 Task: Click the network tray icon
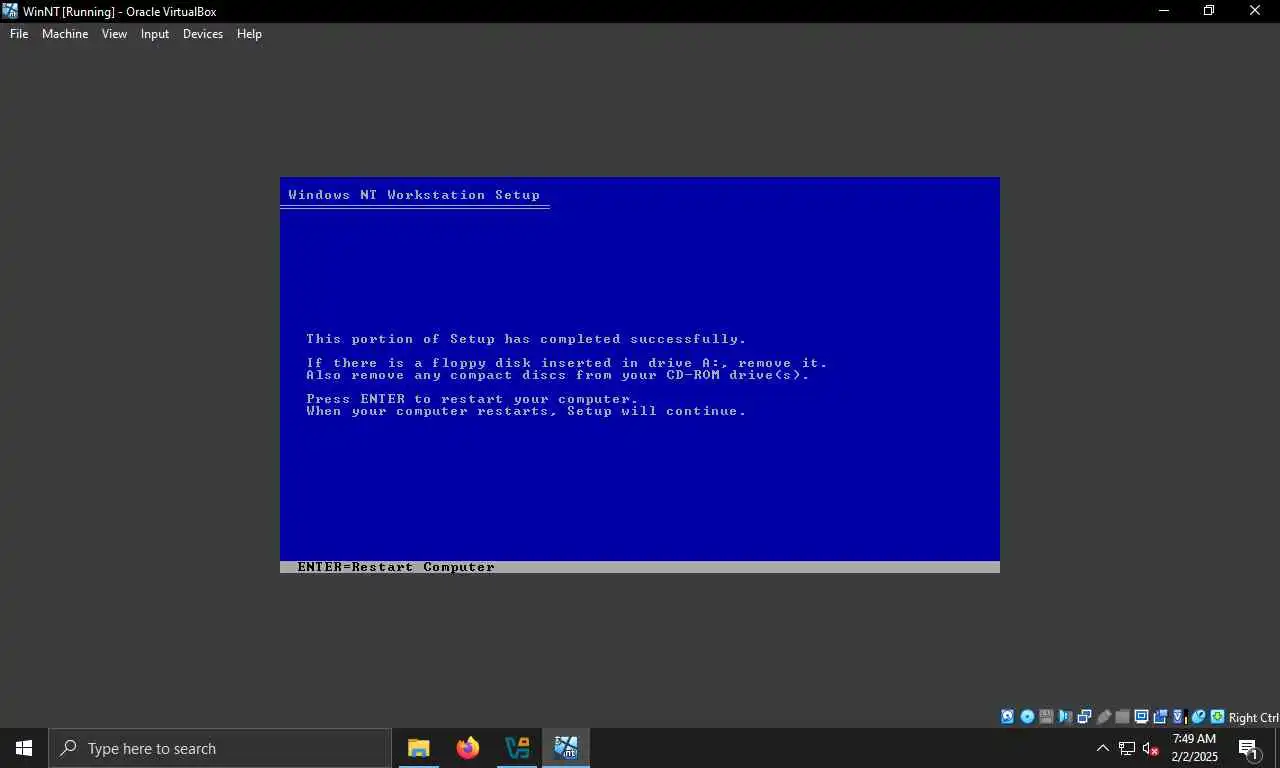tap(1127, 748)
